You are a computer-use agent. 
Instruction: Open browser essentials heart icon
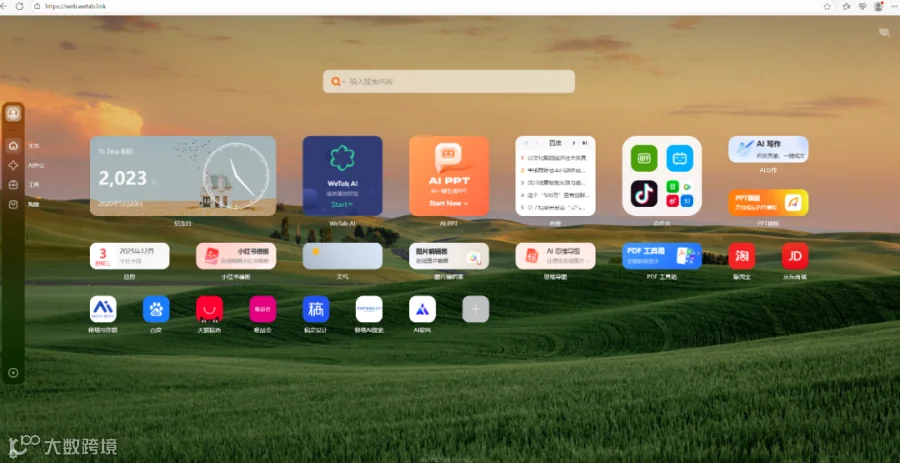[x=862, y=6]
